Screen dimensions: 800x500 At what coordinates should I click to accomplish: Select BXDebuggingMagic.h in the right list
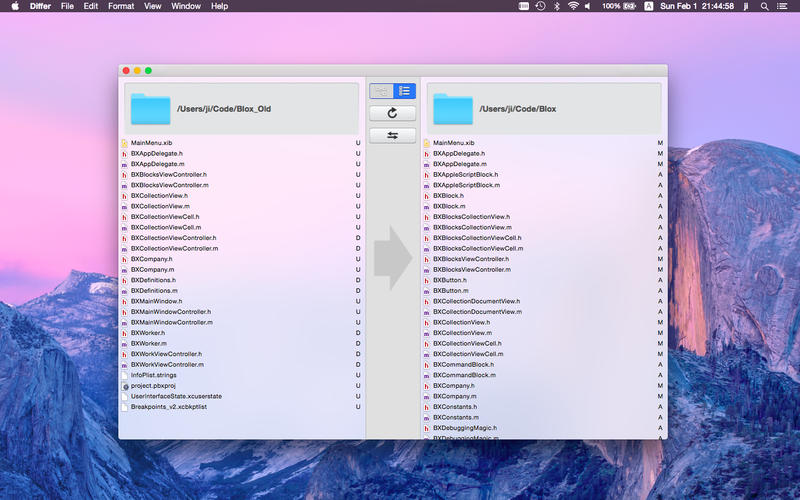pos(544,428)
